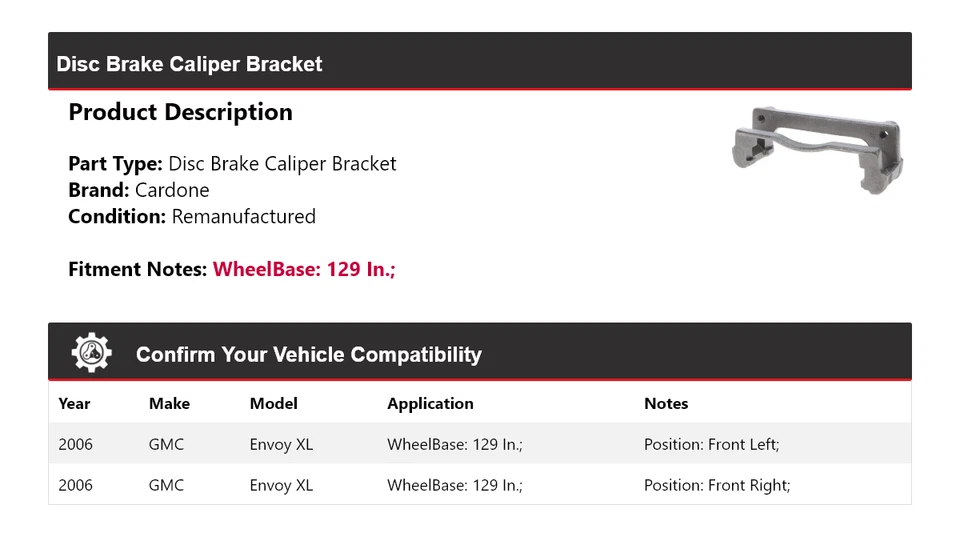This screenshot has height=537, width=960.
Task: Click the Position: Front Left row note
Action: tap(711, 445)
